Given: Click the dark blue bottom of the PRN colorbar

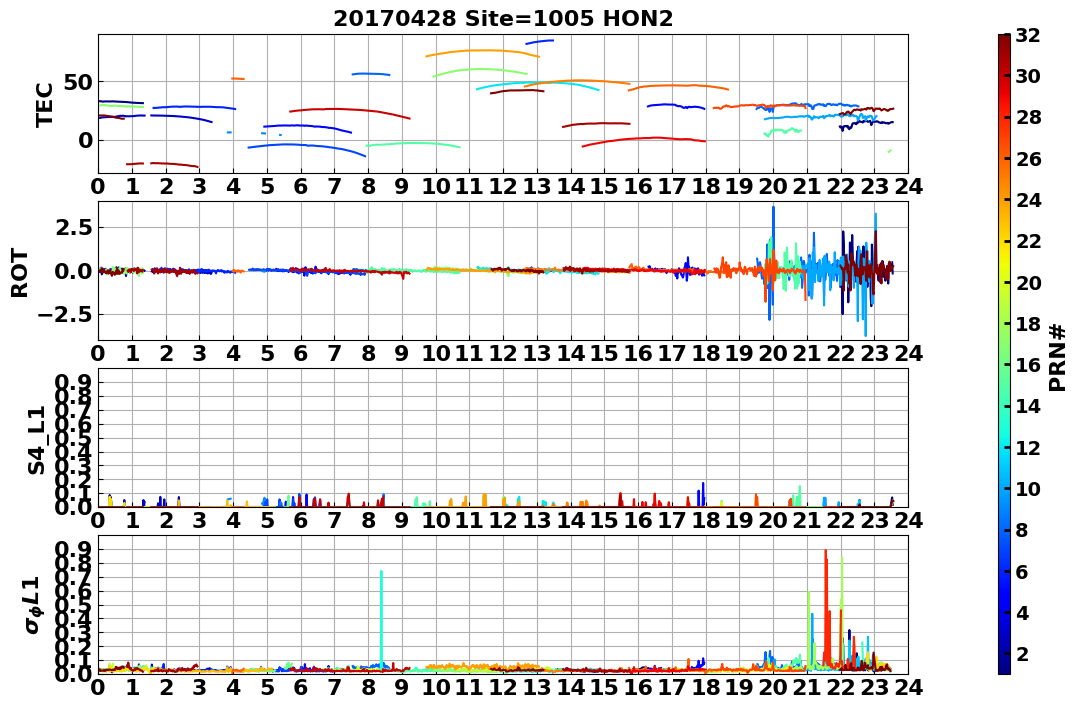Looking at the screenshot, I should pos(1004,666).
